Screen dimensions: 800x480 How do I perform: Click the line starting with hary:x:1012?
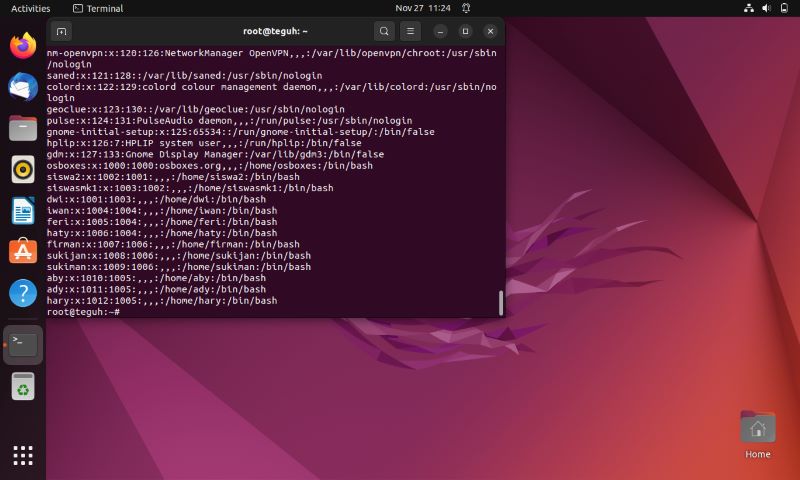pyautogui.click(x=162, y=300)
